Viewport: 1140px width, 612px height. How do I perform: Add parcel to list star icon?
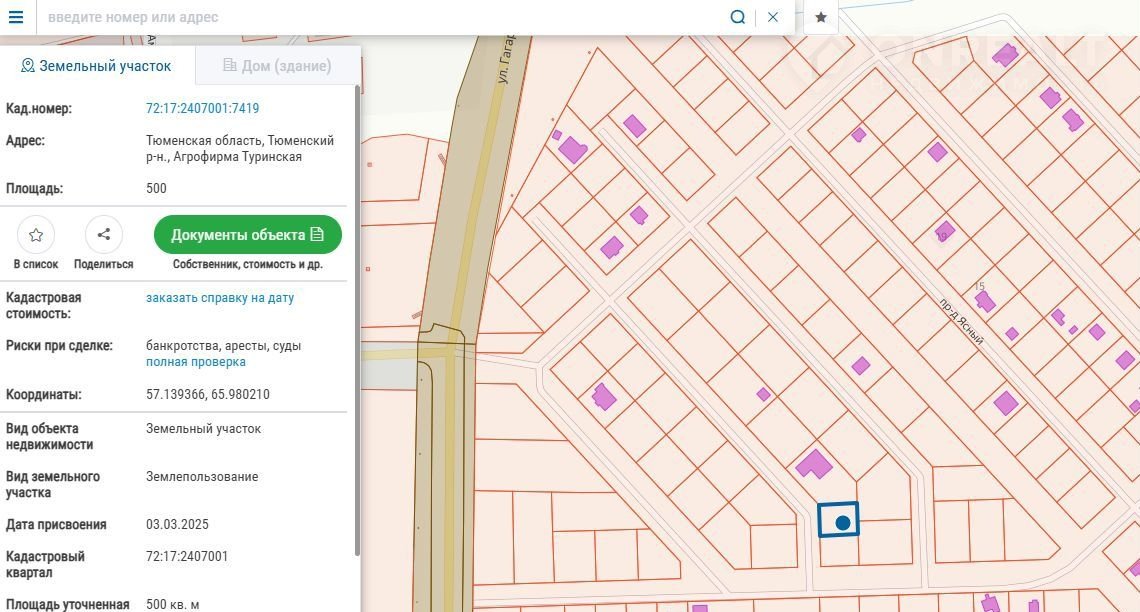[36, 235]
